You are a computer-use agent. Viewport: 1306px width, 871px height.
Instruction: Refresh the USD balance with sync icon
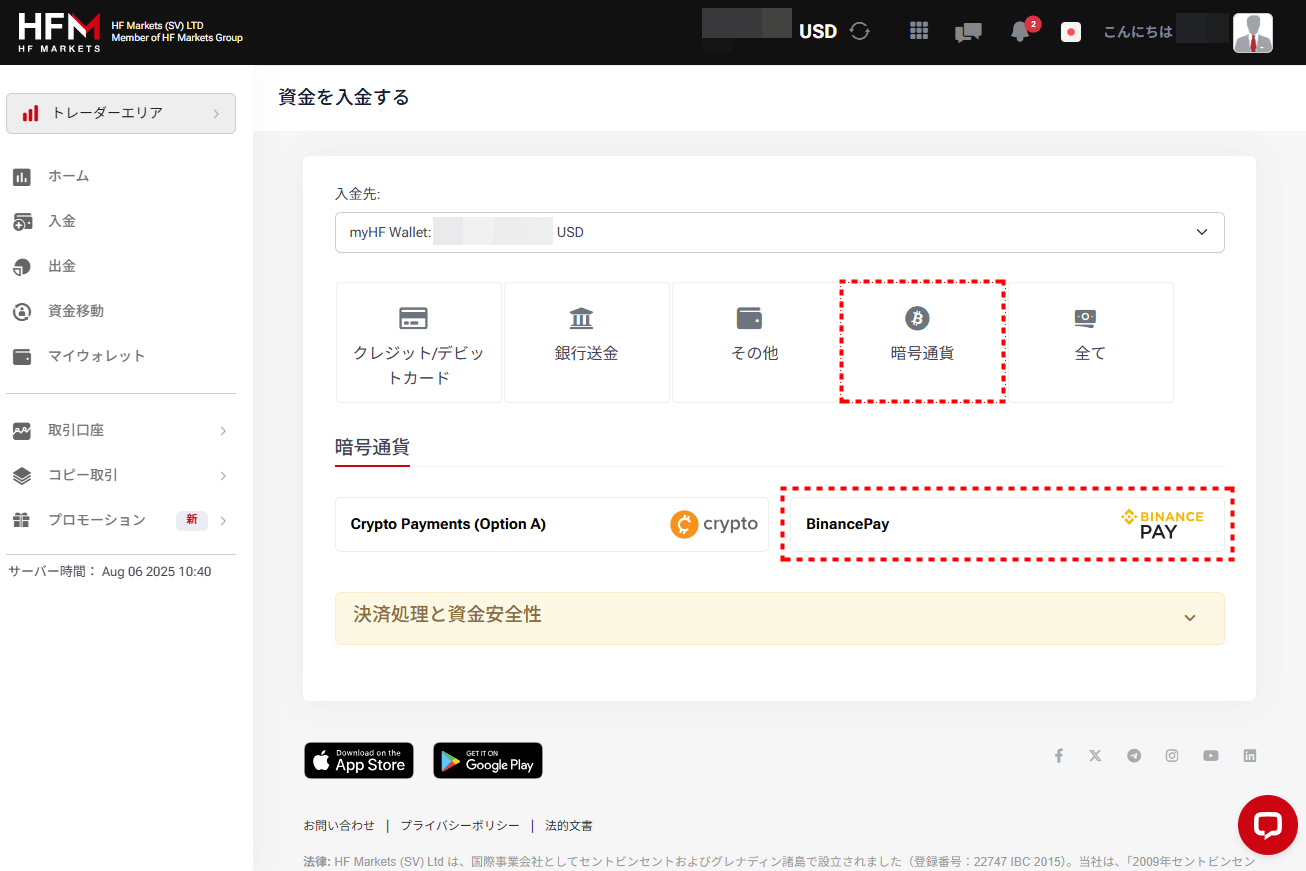(x=860, y=31)
